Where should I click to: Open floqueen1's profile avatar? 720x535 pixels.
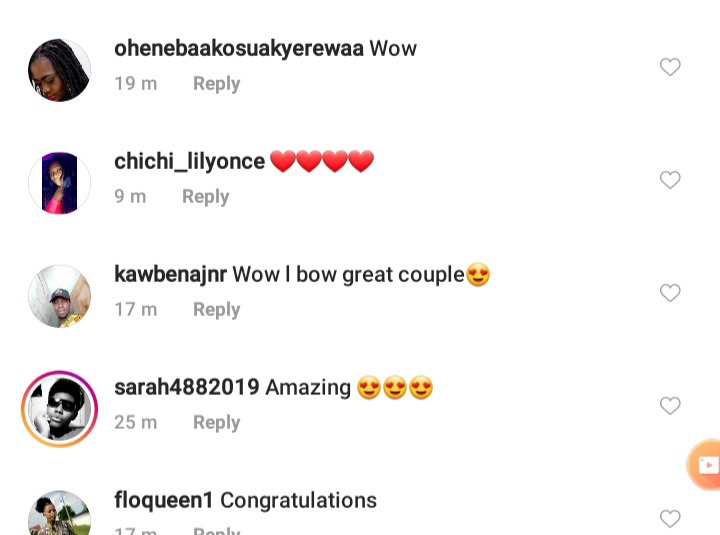point(59,513)
